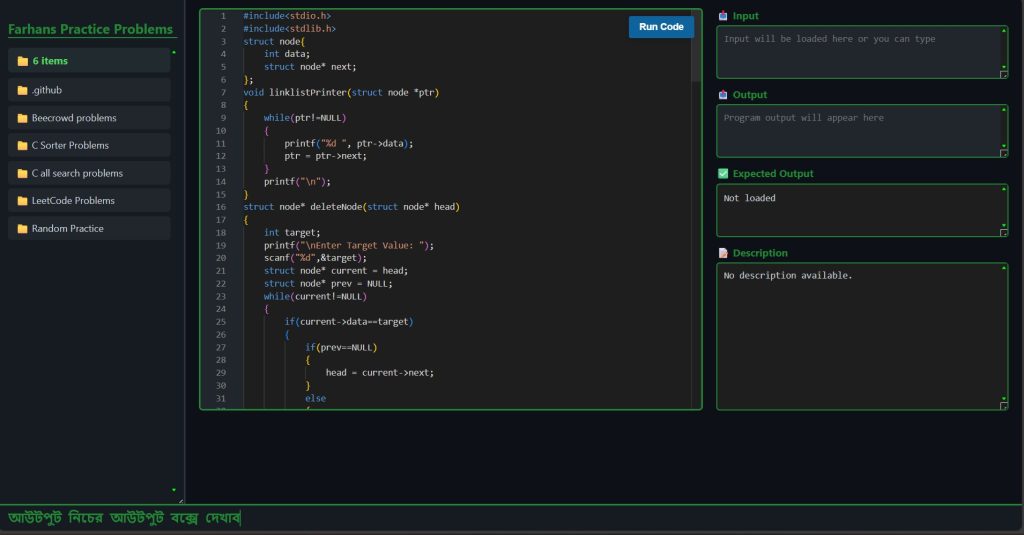Image resolution: width=1024 pixels, height=535 pixels.
Task: Click the C Sorter Problems folder icon
Action: click(x=22, y=146)
